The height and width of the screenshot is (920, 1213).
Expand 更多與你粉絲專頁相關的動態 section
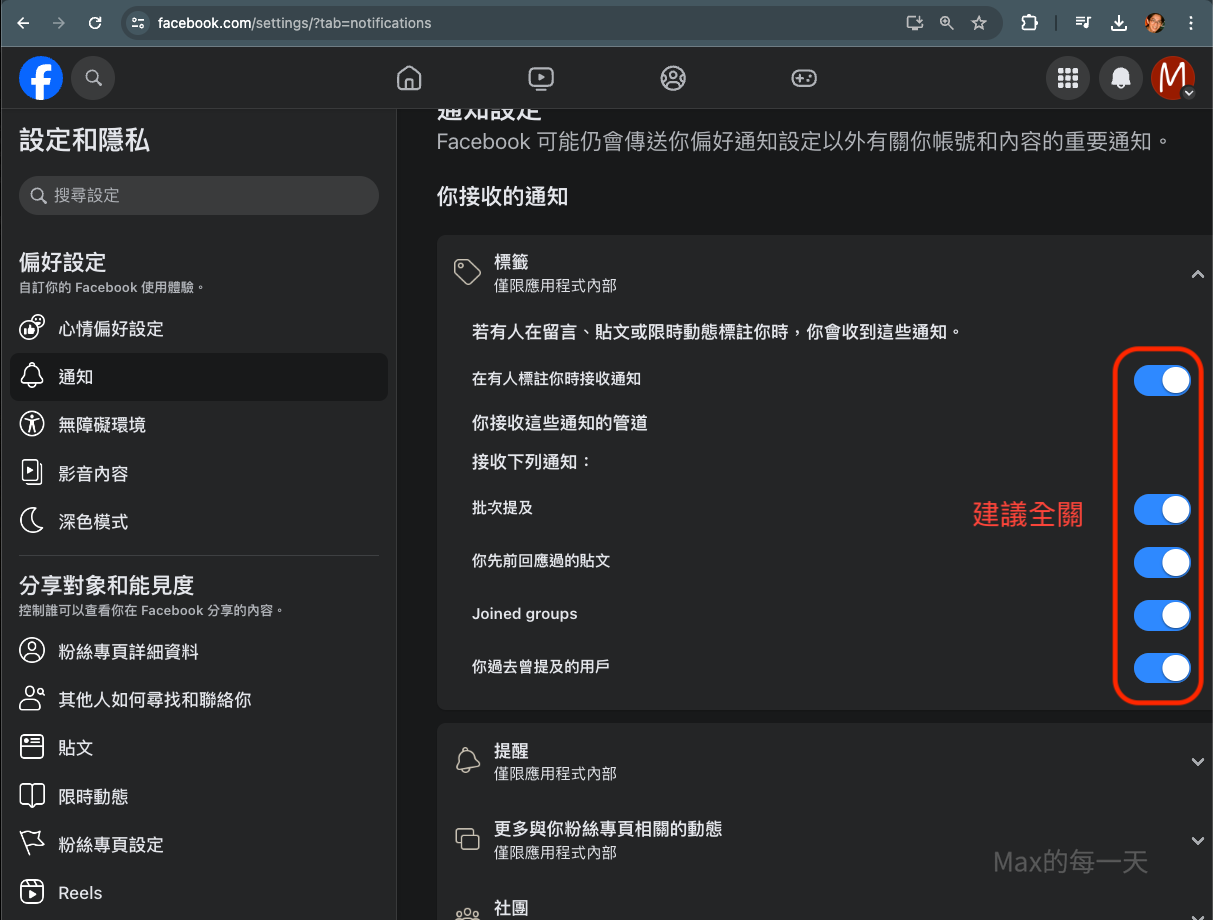coord(1197,841)
